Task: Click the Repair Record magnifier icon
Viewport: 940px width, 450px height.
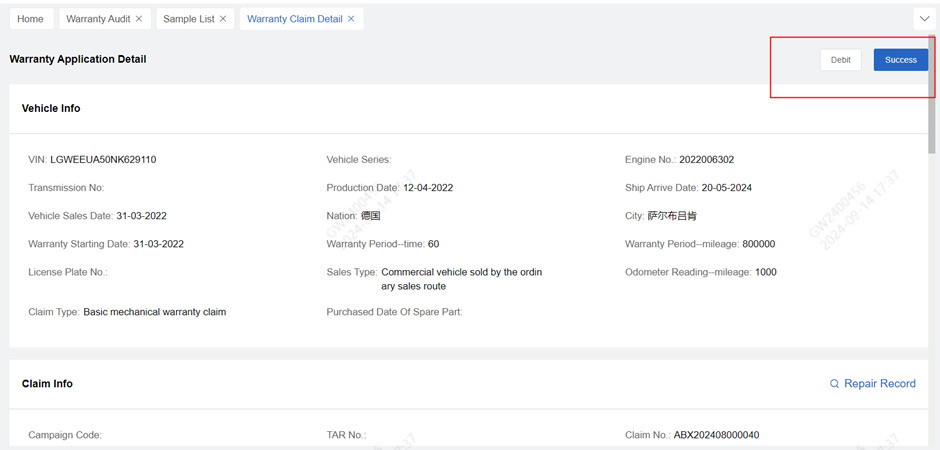Action: pyautogui.click(x=834, y=383)
